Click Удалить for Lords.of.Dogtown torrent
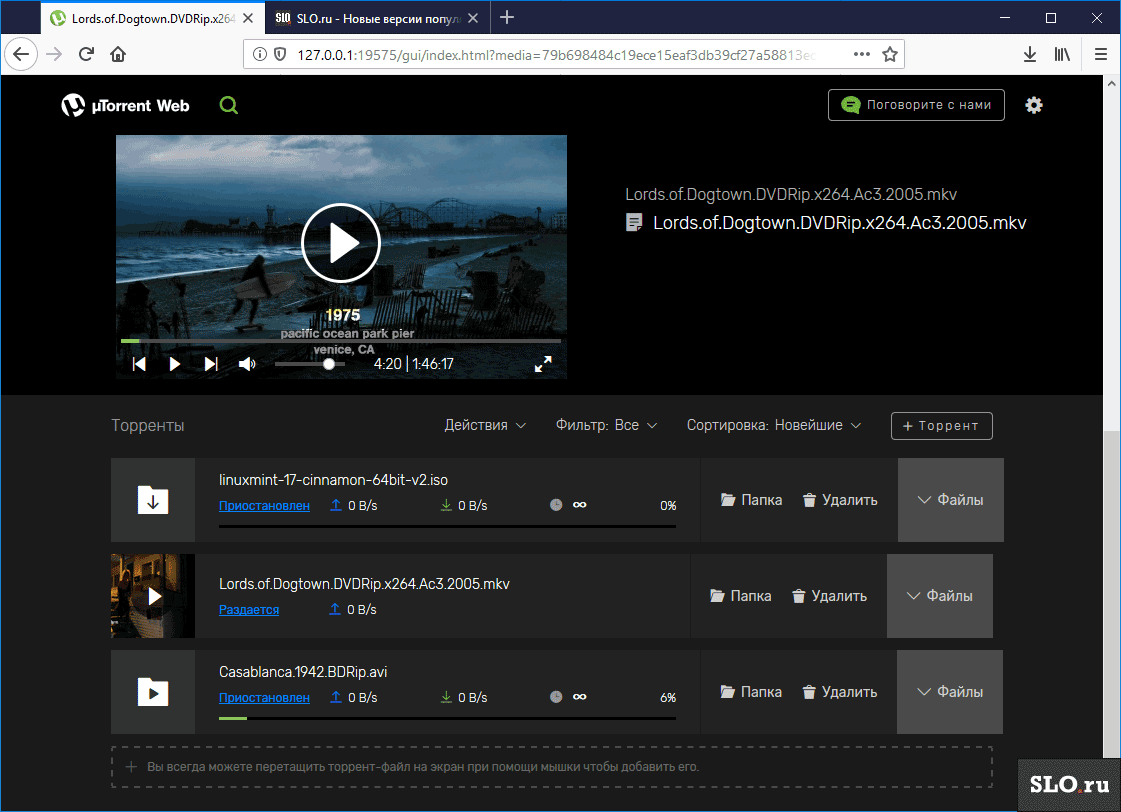Viewport: 1121px width, 812px height. [x=829, y=596]
